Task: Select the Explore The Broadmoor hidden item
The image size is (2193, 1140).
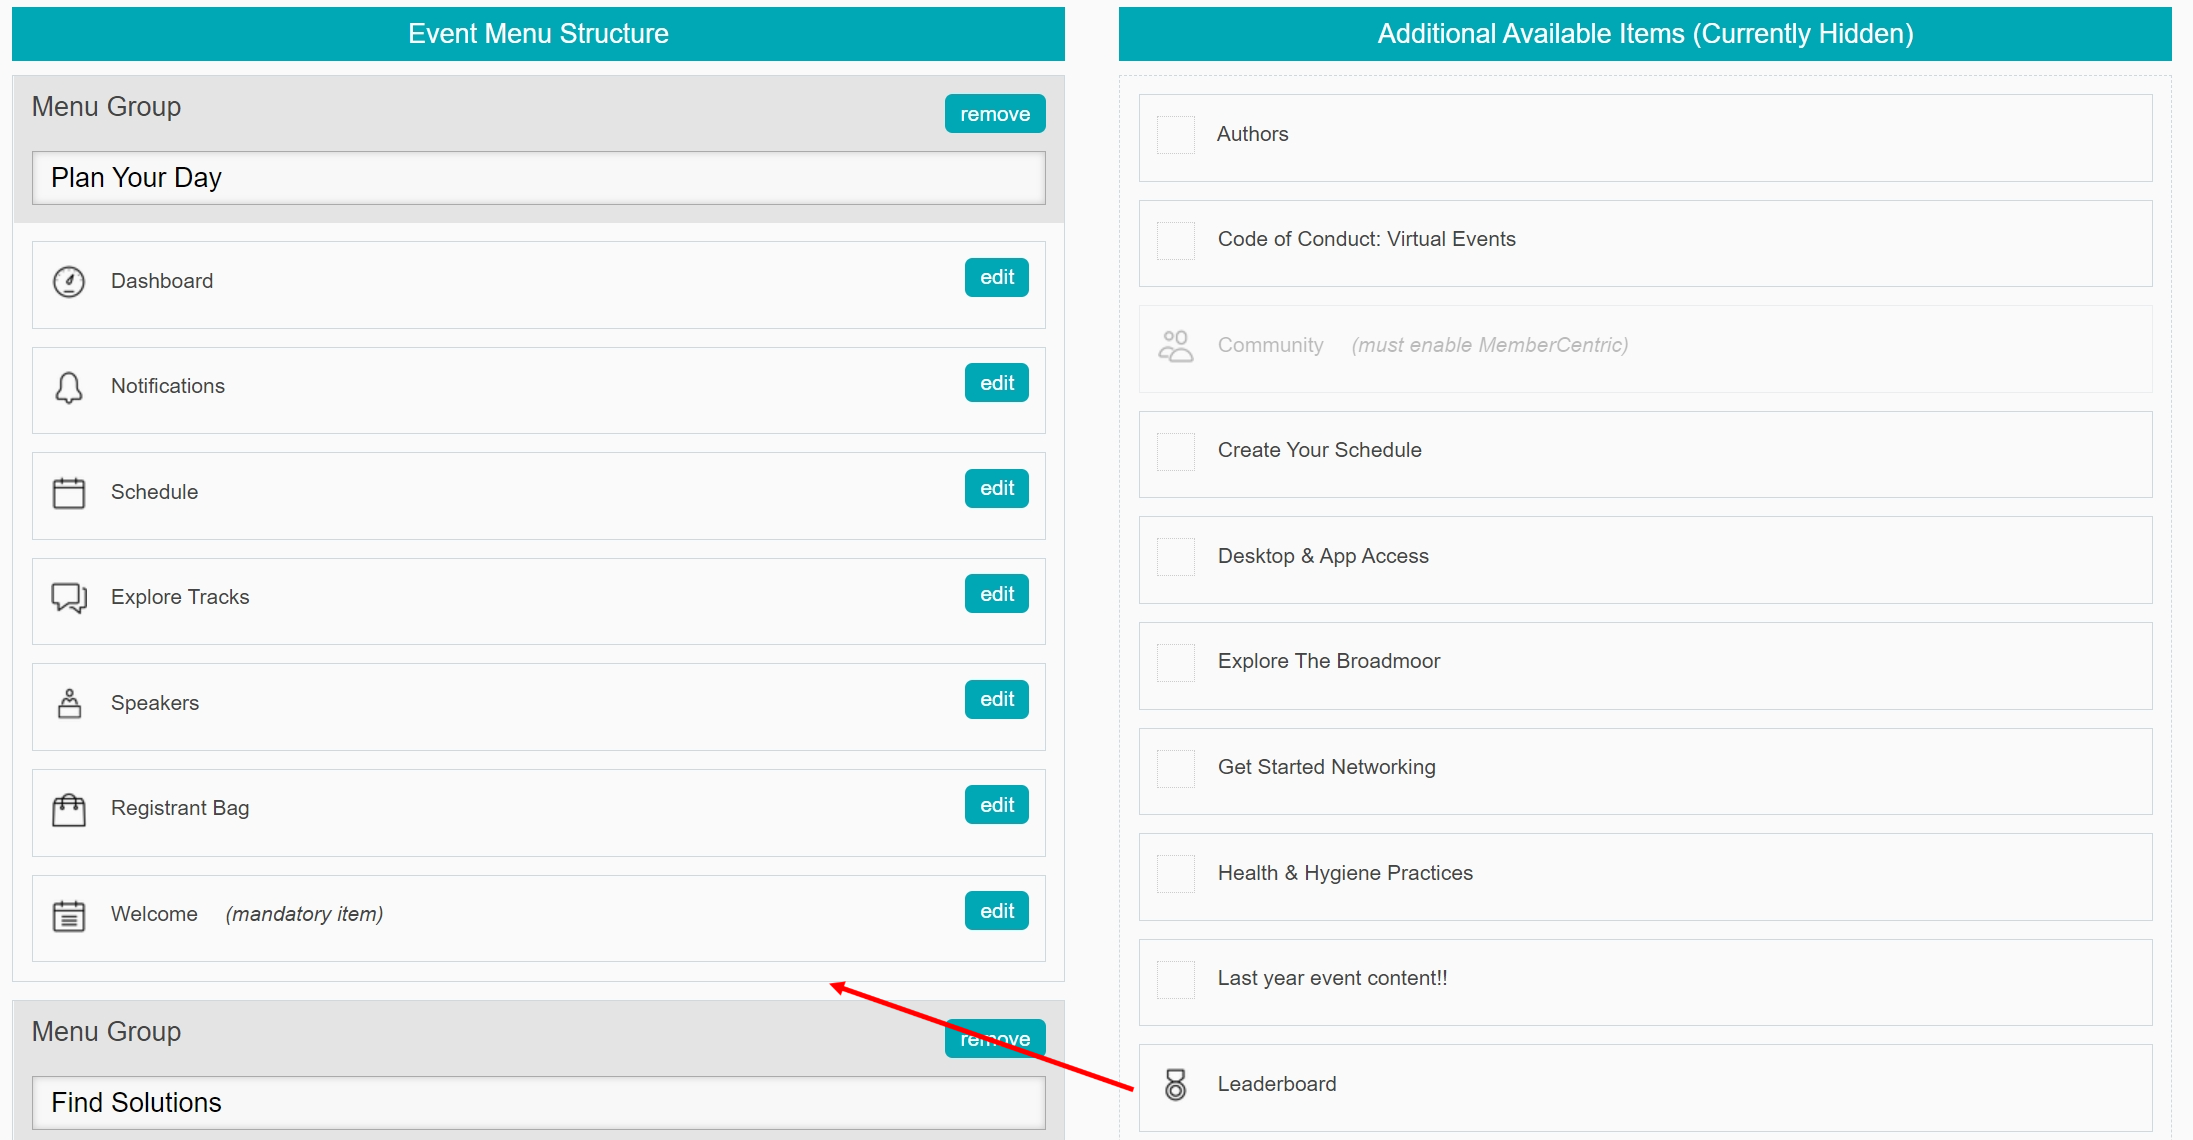Action: 1329,662
